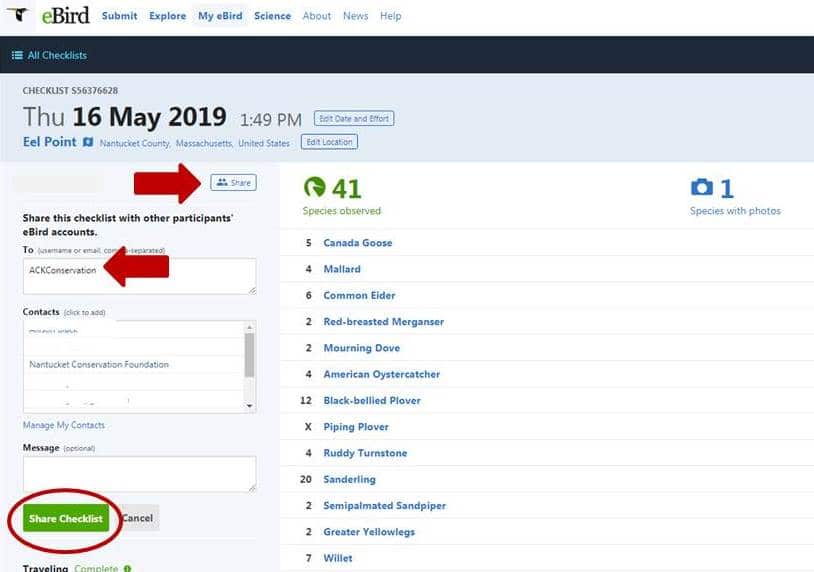Open the Eel Point location link
The height and width of the screenshot is (572, 814).
click(49, 142)
